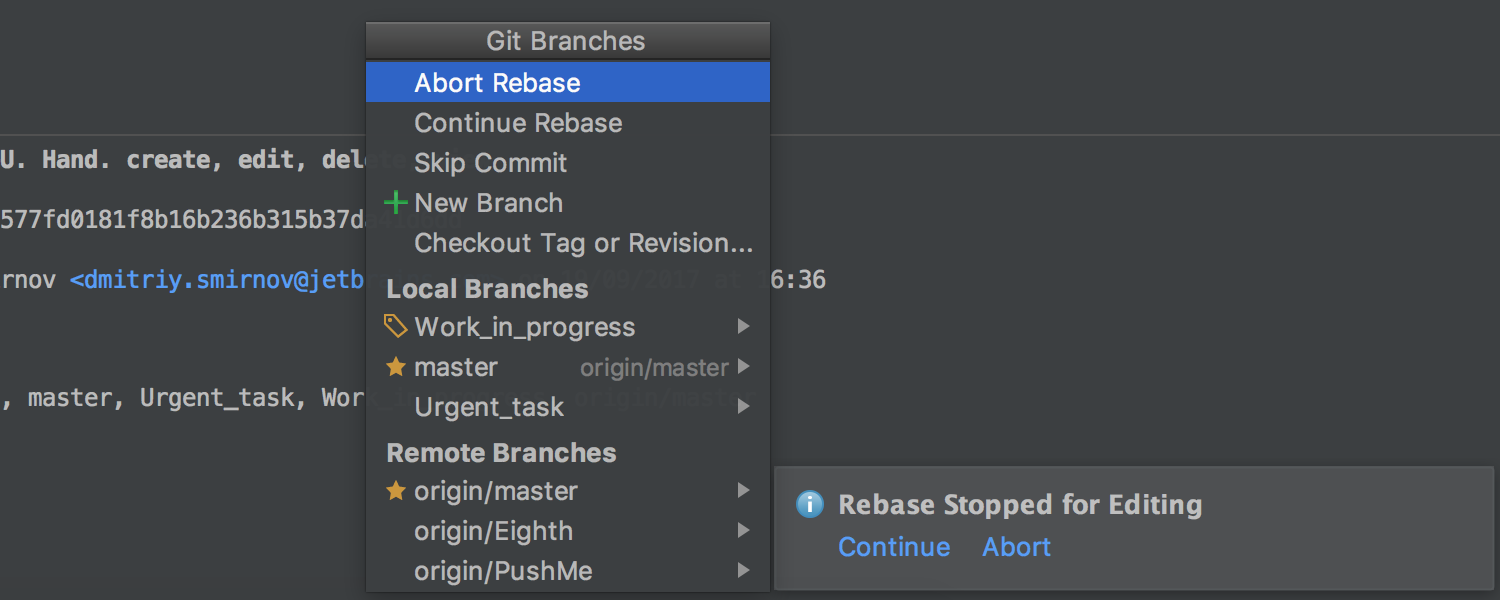Viewport: 1500px width, 600px height.
Task: Click the Abort link in notification
Action: (1017, 547)
